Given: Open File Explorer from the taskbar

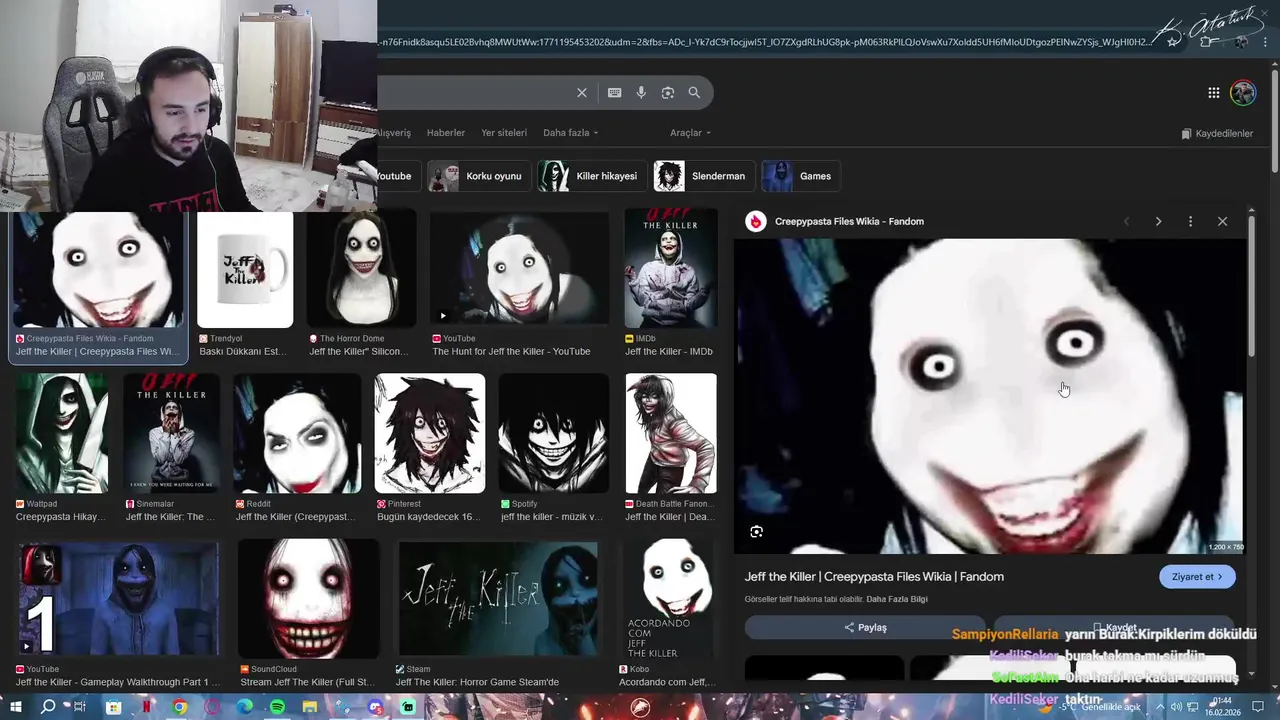Looking at the screenshot, I should tap(310, 707).
